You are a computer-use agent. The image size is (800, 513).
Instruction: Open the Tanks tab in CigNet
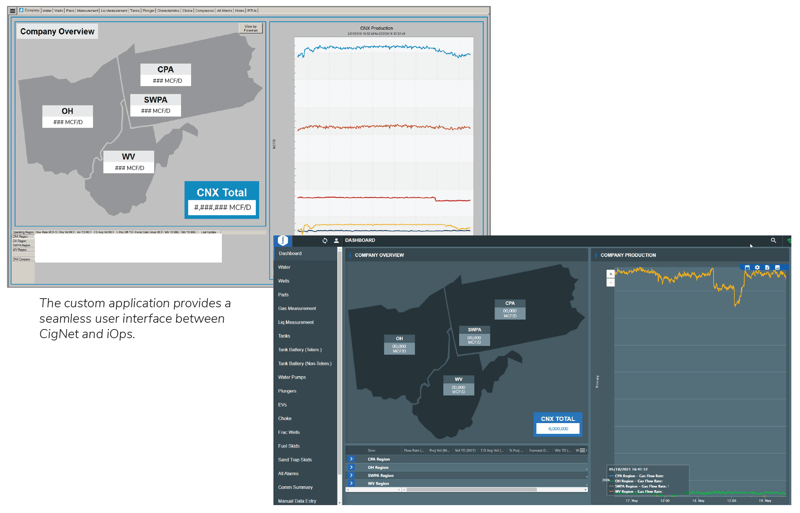[x=135, y=10]
